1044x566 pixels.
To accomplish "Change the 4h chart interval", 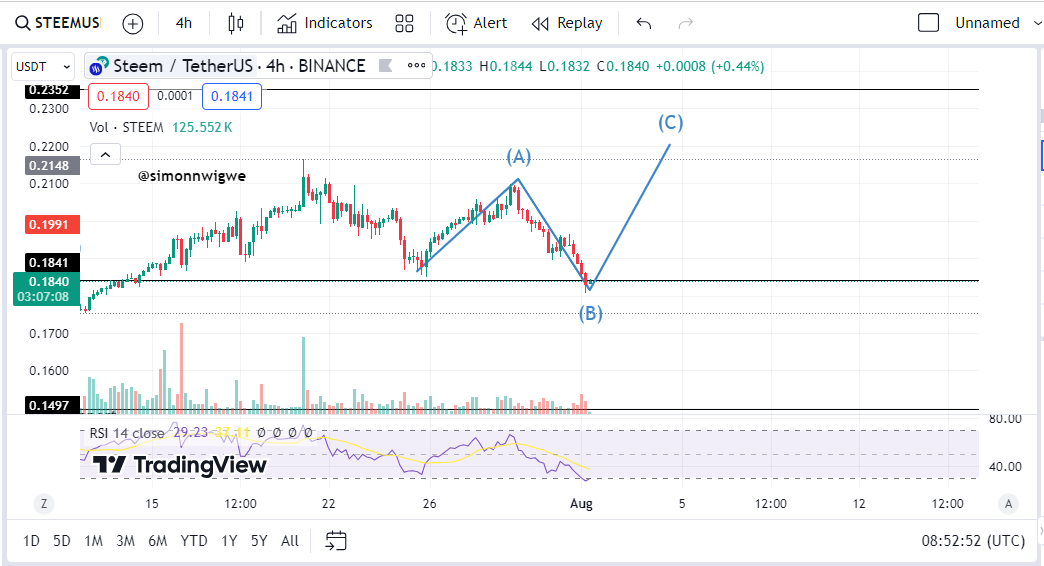I will point(184,23).
